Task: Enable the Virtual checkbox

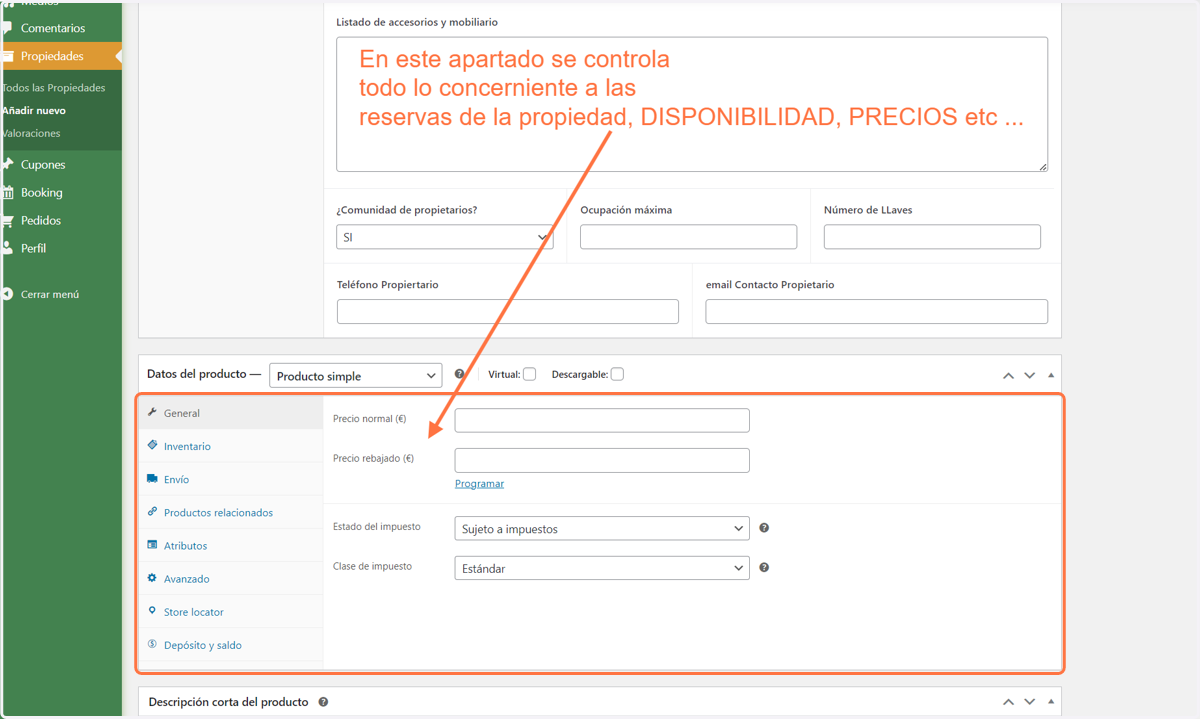Action: point(529,374)
